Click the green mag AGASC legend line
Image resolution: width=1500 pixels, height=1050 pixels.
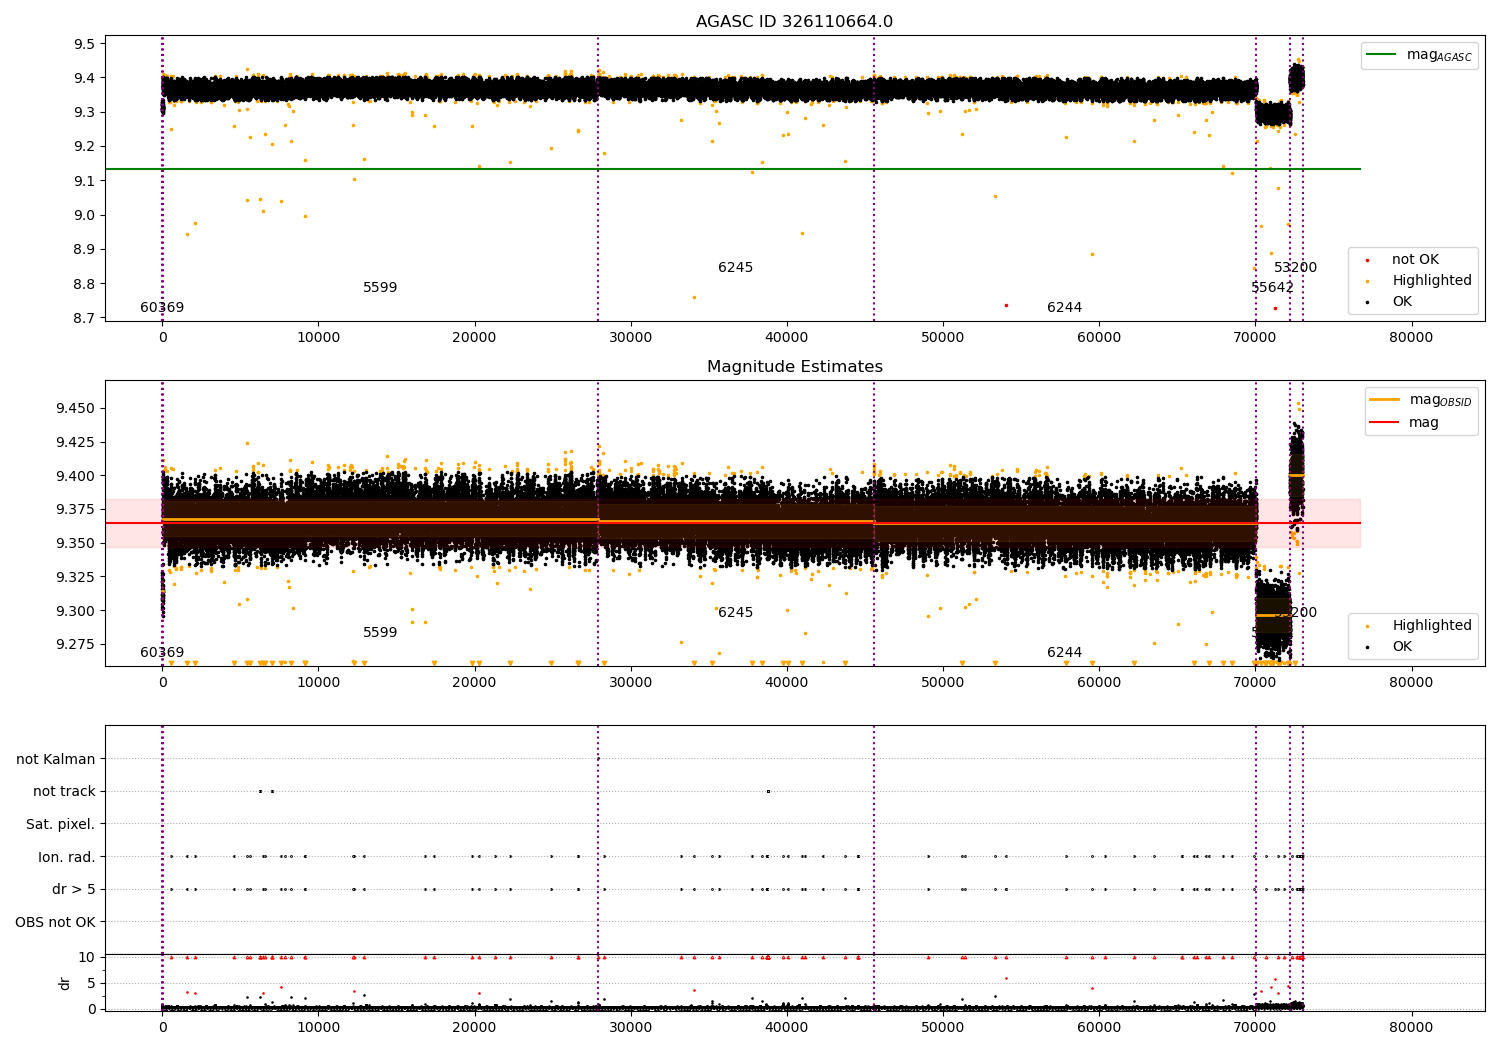(1382, 55)
